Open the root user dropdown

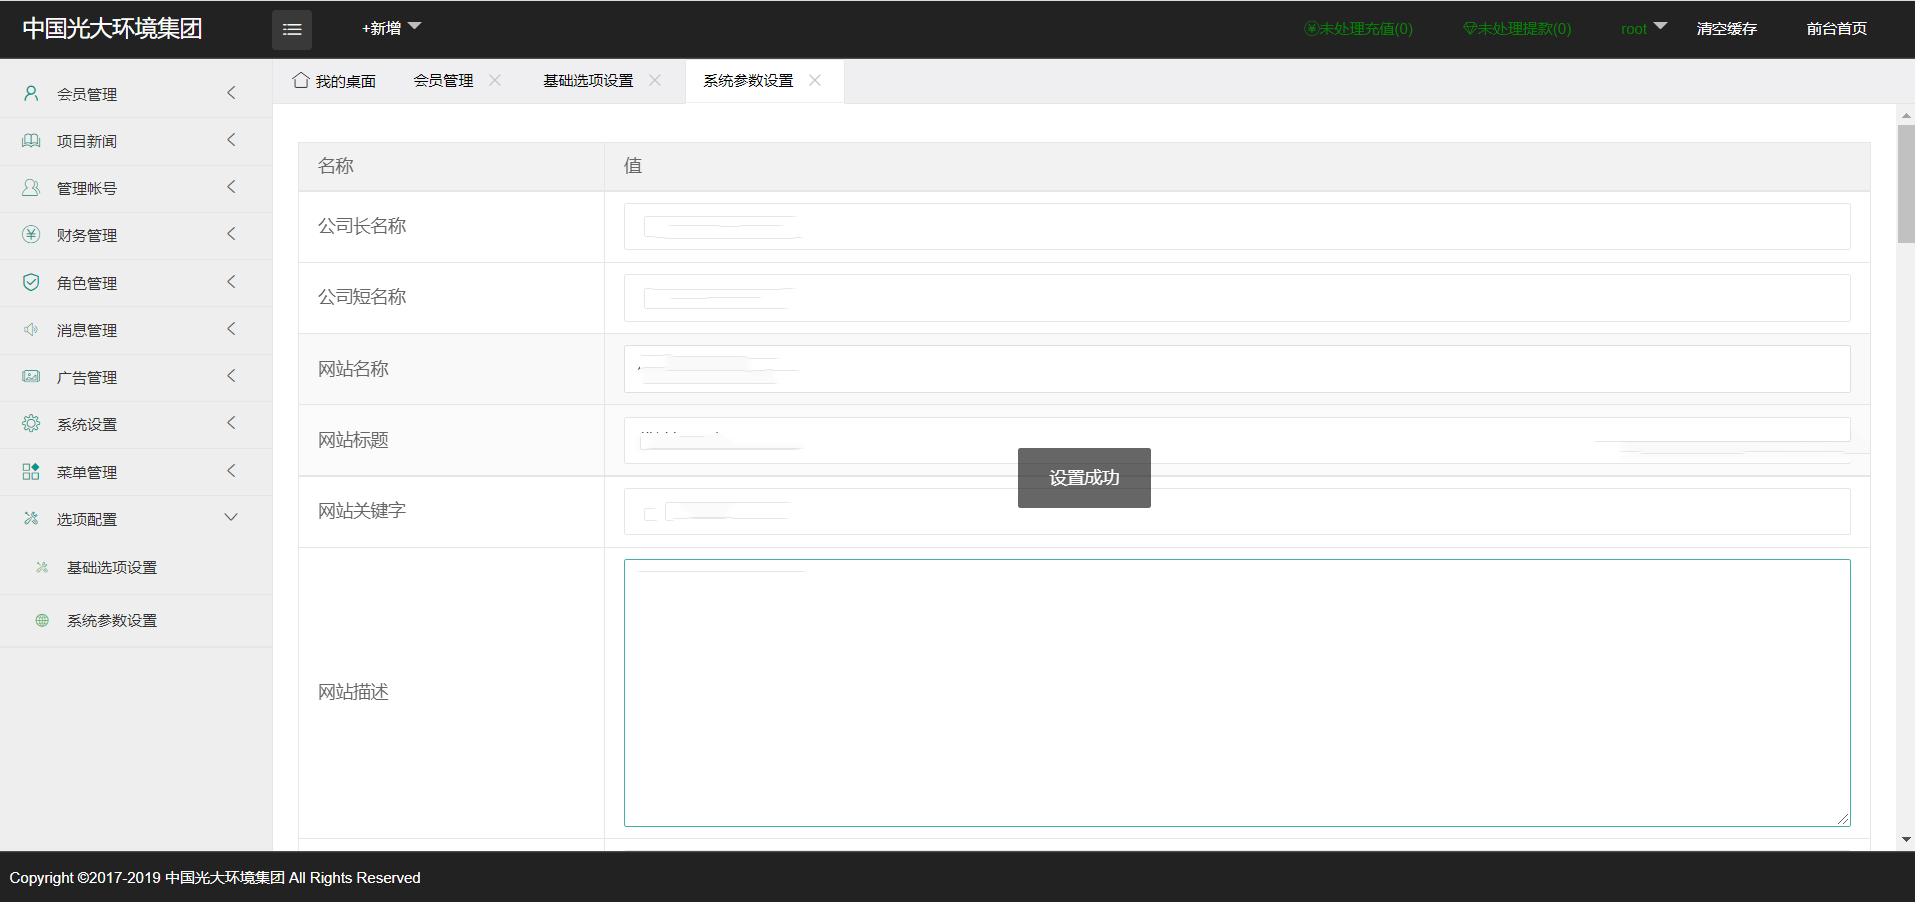tap(1643, 28)
